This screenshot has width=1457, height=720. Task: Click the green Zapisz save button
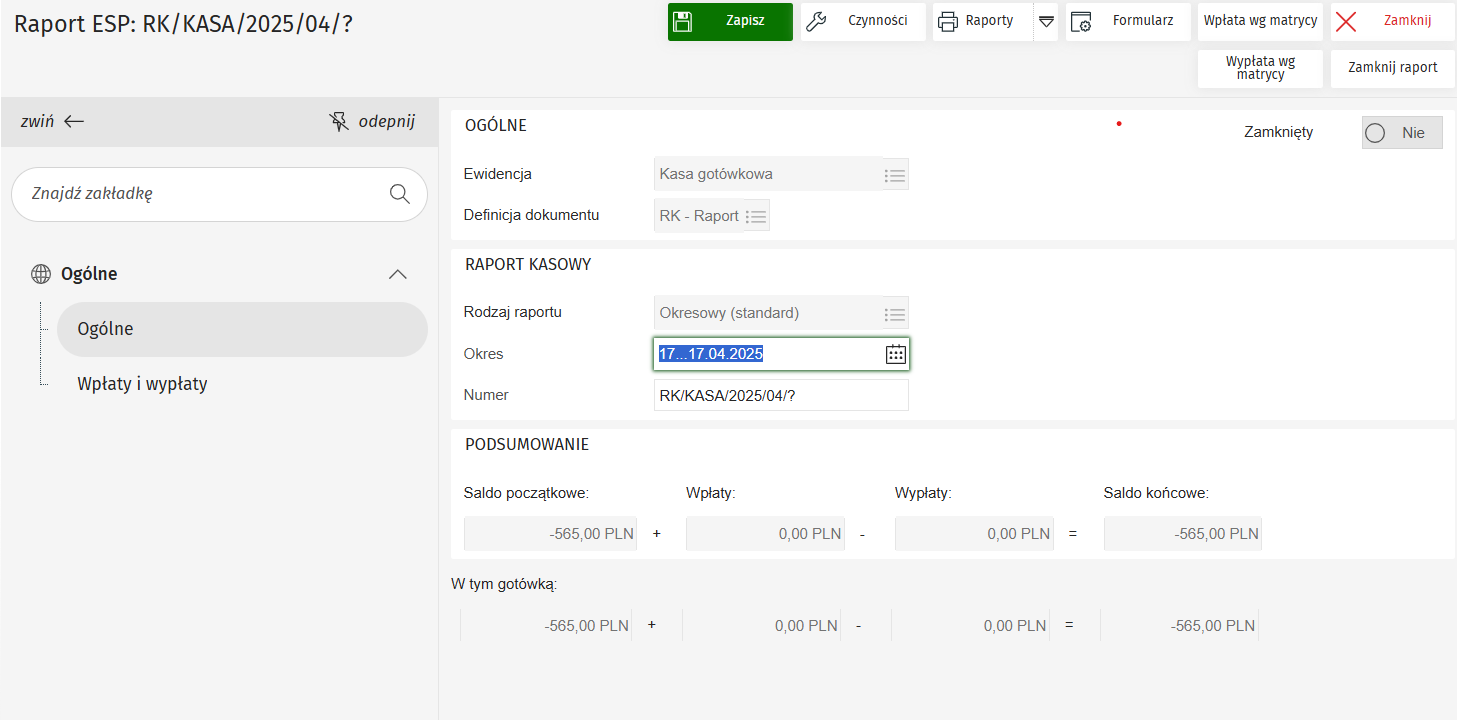click(x=729, y=21)
